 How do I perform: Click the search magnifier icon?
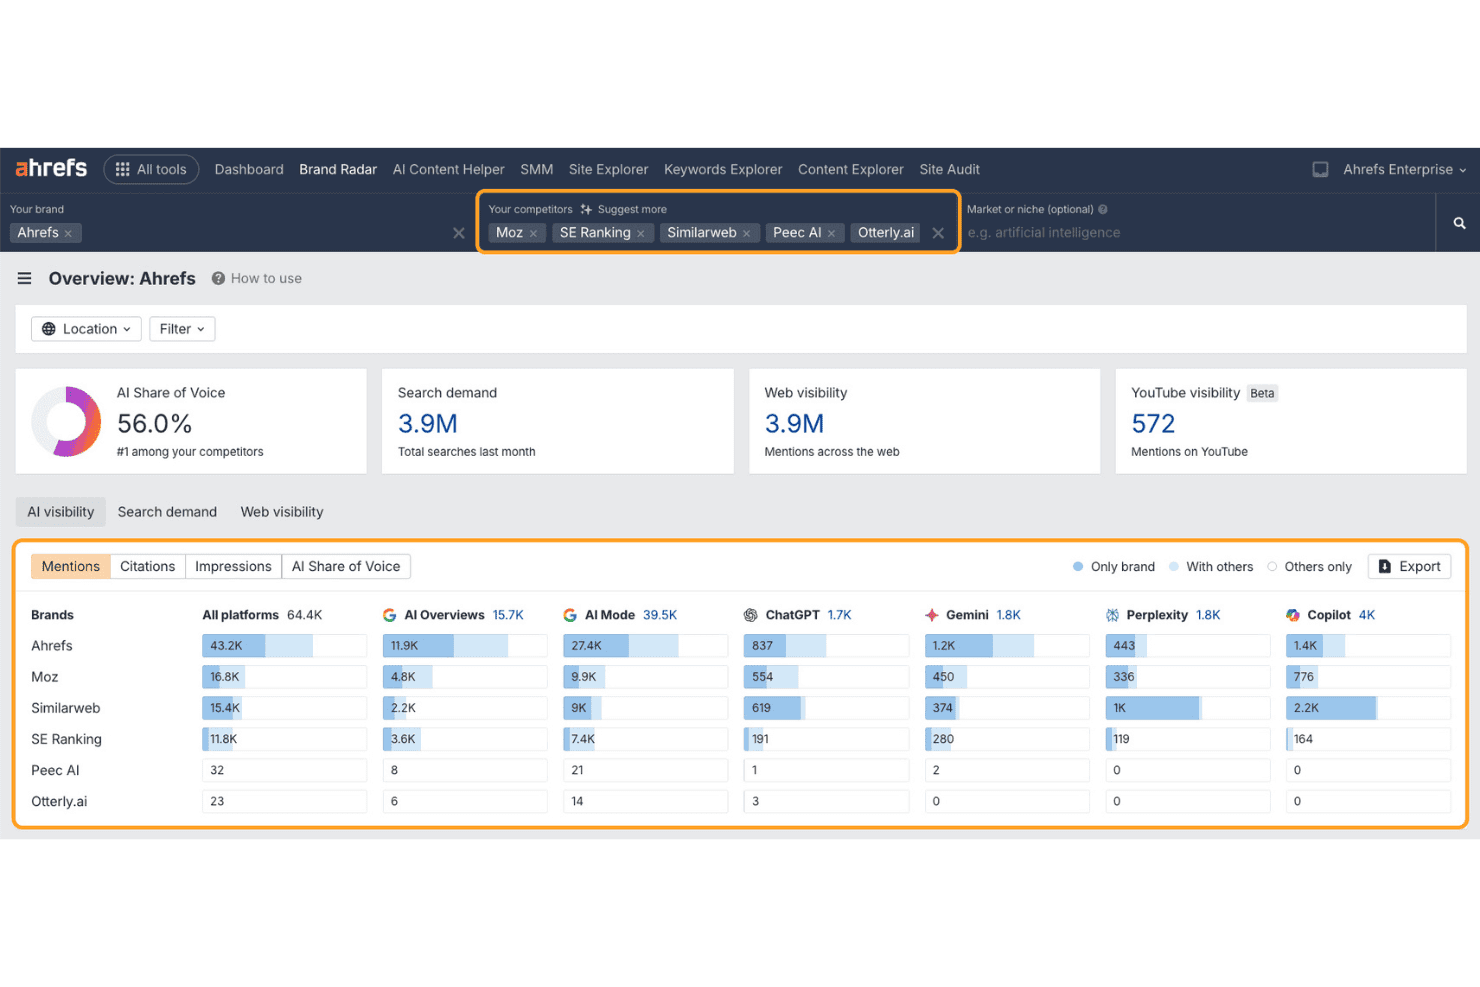[1459, 223]
